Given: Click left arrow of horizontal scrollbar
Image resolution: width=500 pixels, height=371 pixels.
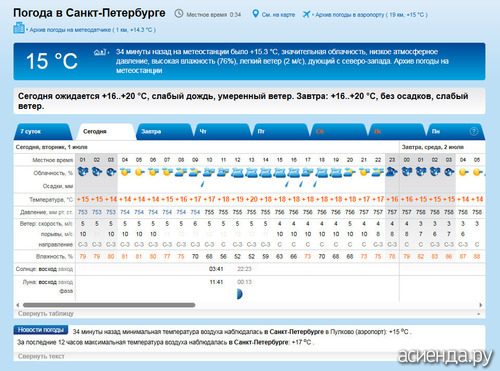Looking at the screenshot, I should (18, 305).
